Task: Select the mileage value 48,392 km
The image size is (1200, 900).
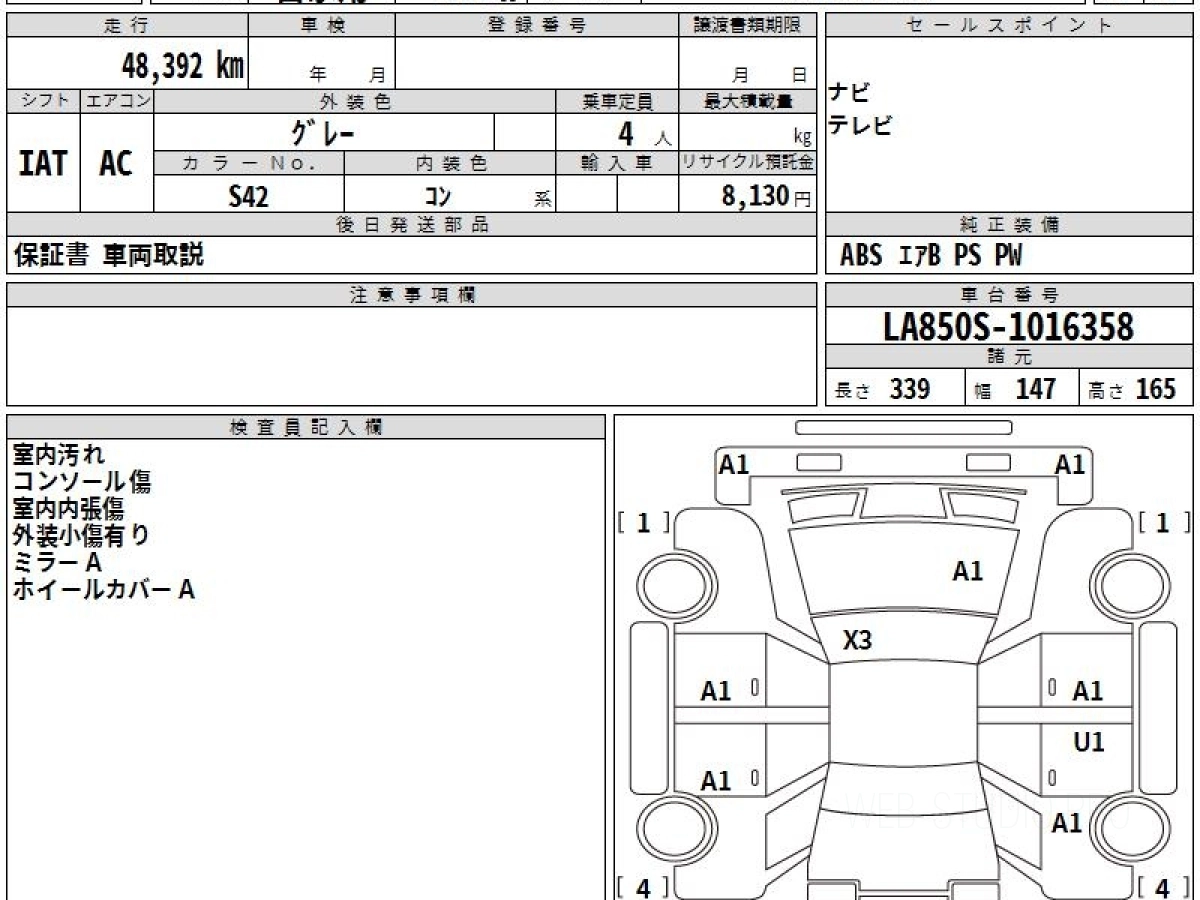Action: coord(182,66)
